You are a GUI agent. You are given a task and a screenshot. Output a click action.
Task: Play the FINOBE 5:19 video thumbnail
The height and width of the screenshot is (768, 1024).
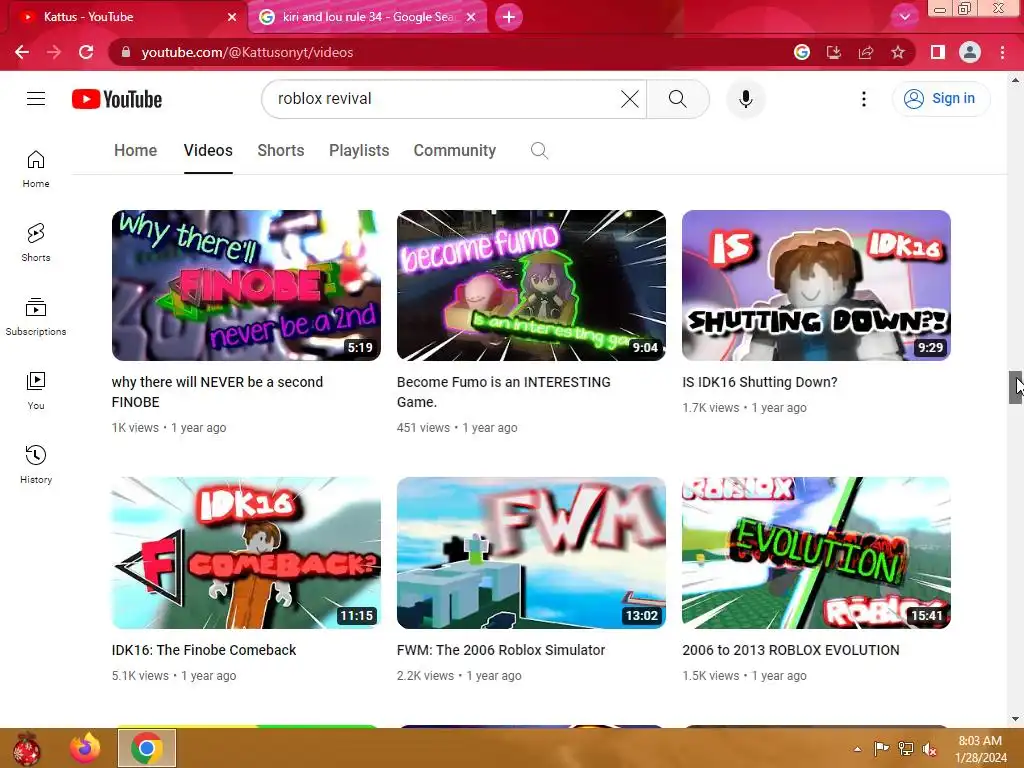click(246, 285)
